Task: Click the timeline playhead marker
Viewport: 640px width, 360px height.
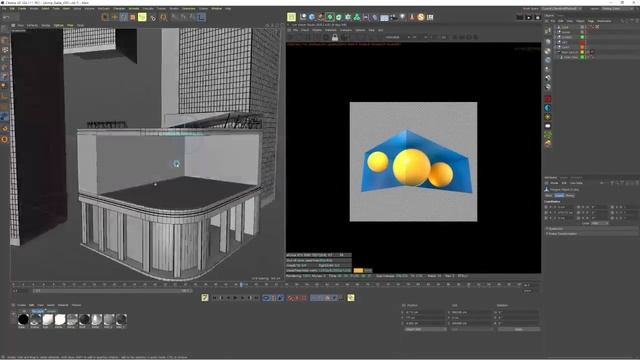Action: (241, 284)
